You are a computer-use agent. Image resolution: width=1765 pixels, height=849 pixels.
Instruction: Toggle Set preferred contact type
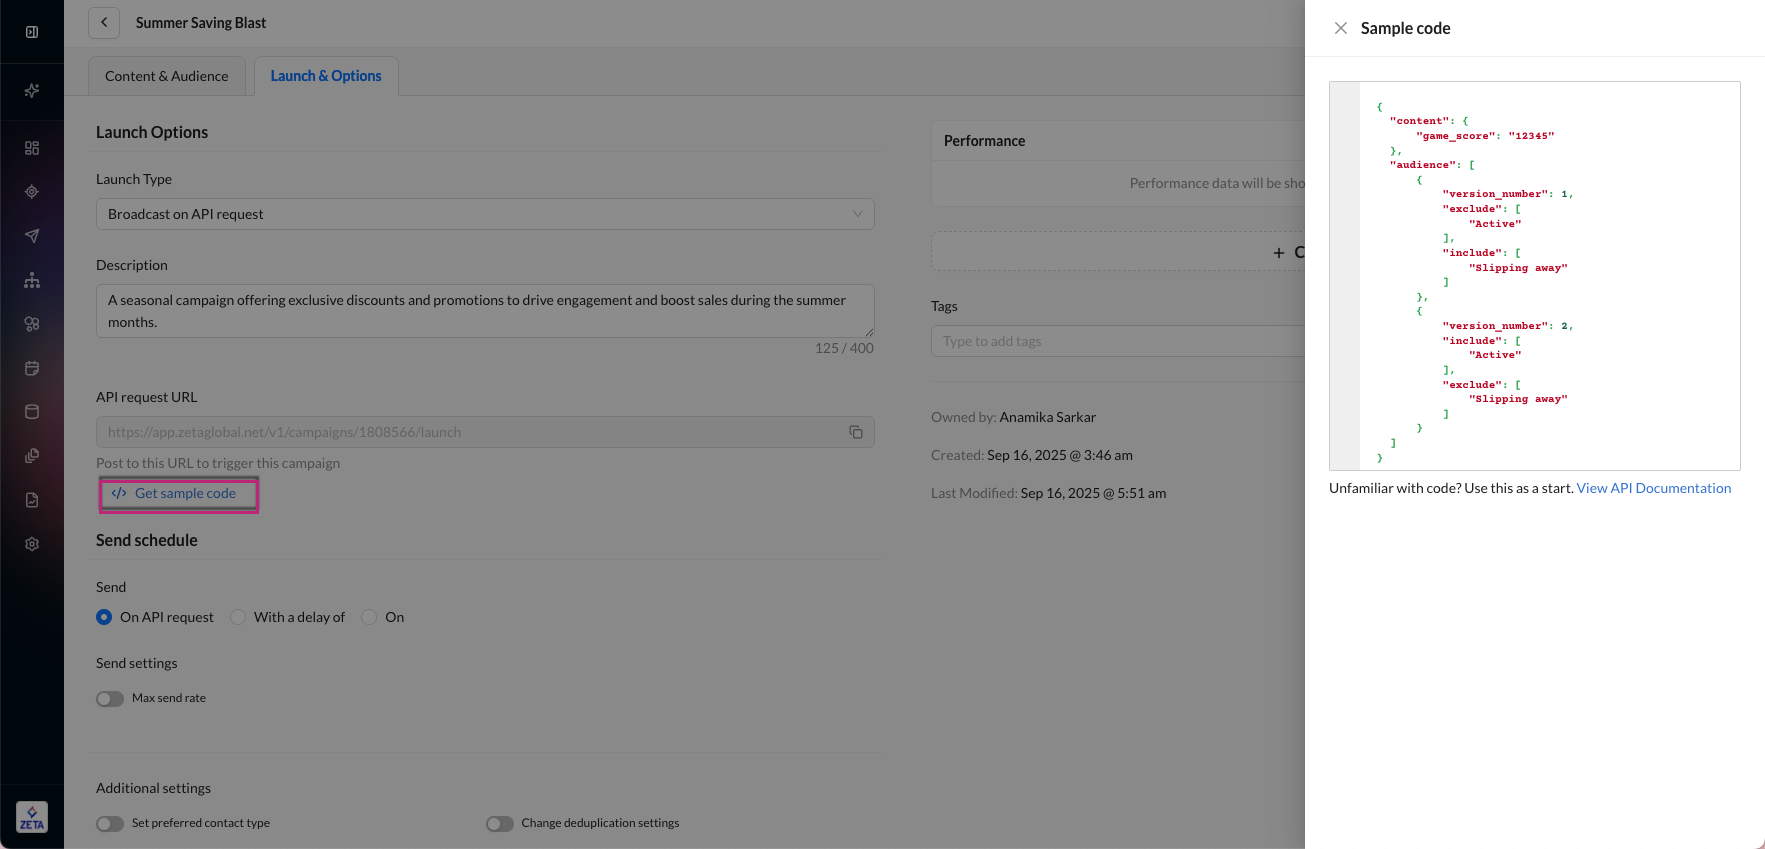click(x=110, y=824)
